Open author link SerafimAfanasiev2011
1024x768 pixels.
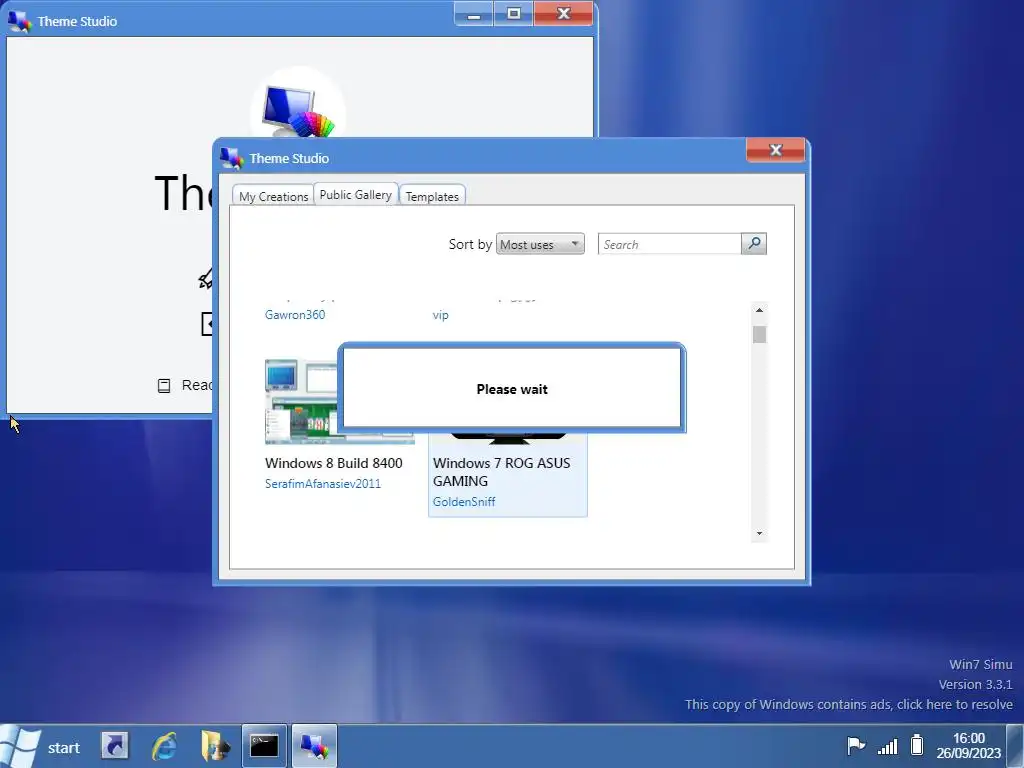(323, 484)
